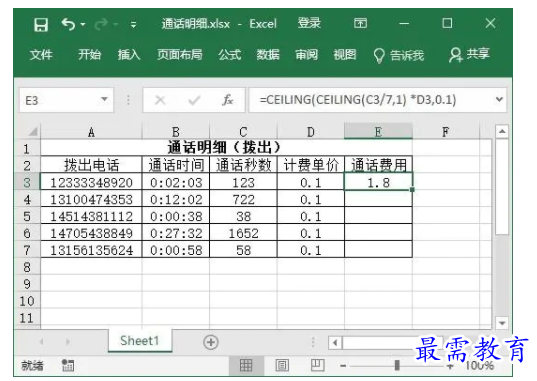Switch to the 审阅 ribbon tab

pos(307,54)
